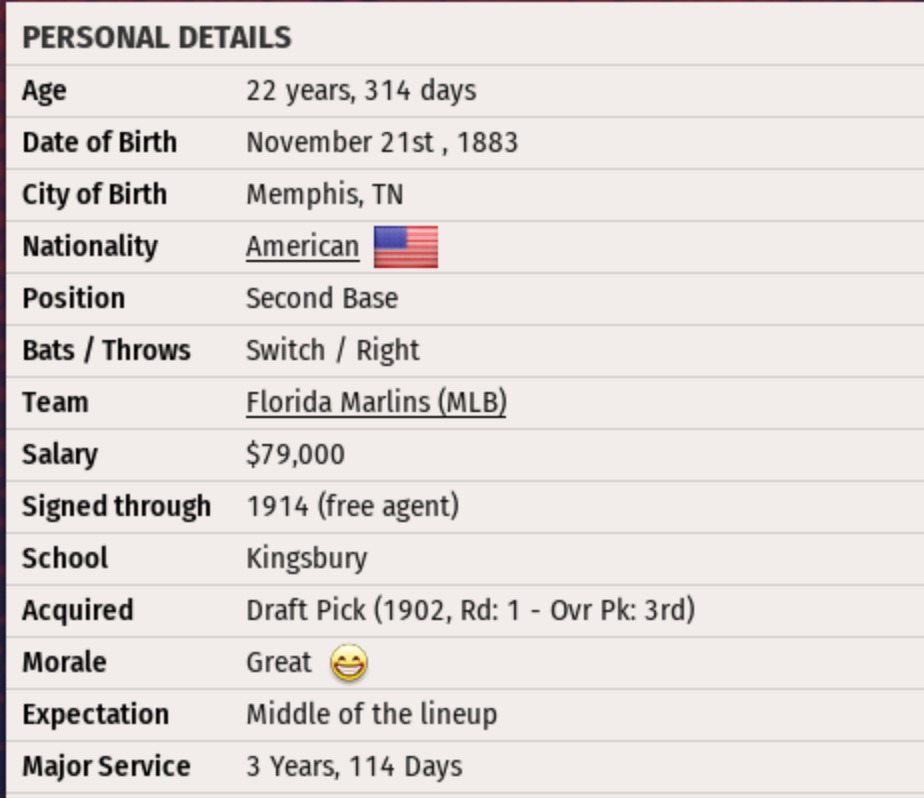Click the date of birth November 21st, 1883
The image size is (924, 798).
coord(382,143)
